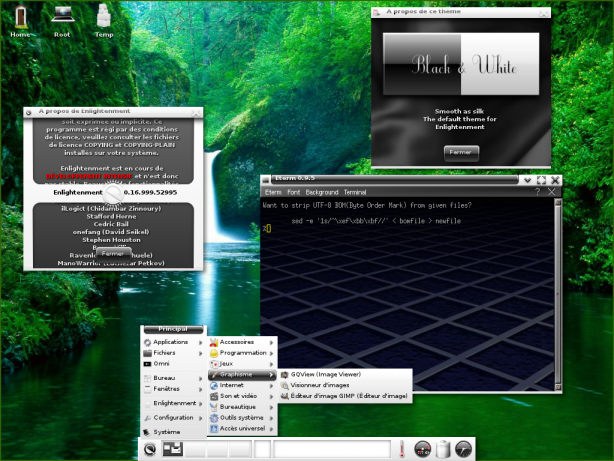614x461 pixels.
Task: Click the CPU frequency gauge on shelf
Action: (422, 450)
